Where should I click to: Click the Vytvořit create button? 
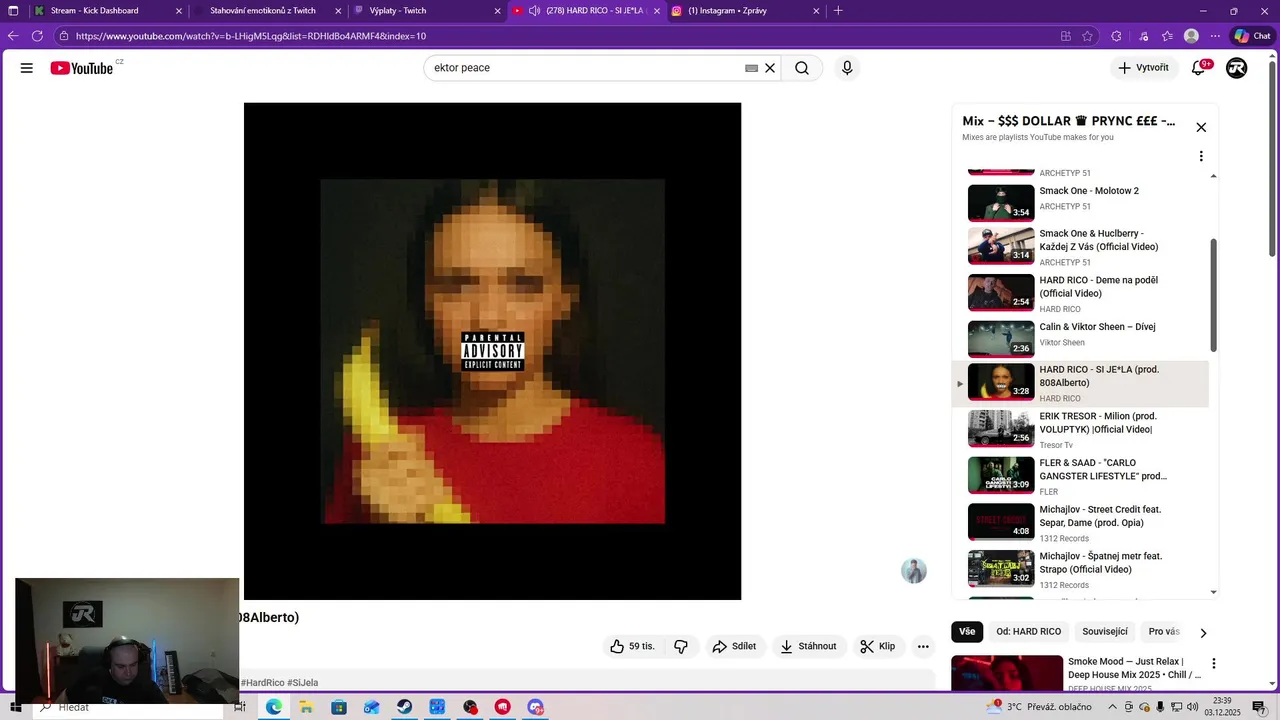(x=1143, y=68)
